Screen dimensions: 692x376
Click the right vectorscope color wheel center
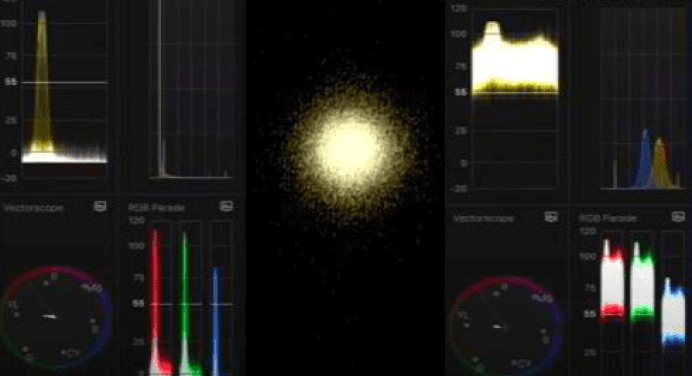point(499,327)
